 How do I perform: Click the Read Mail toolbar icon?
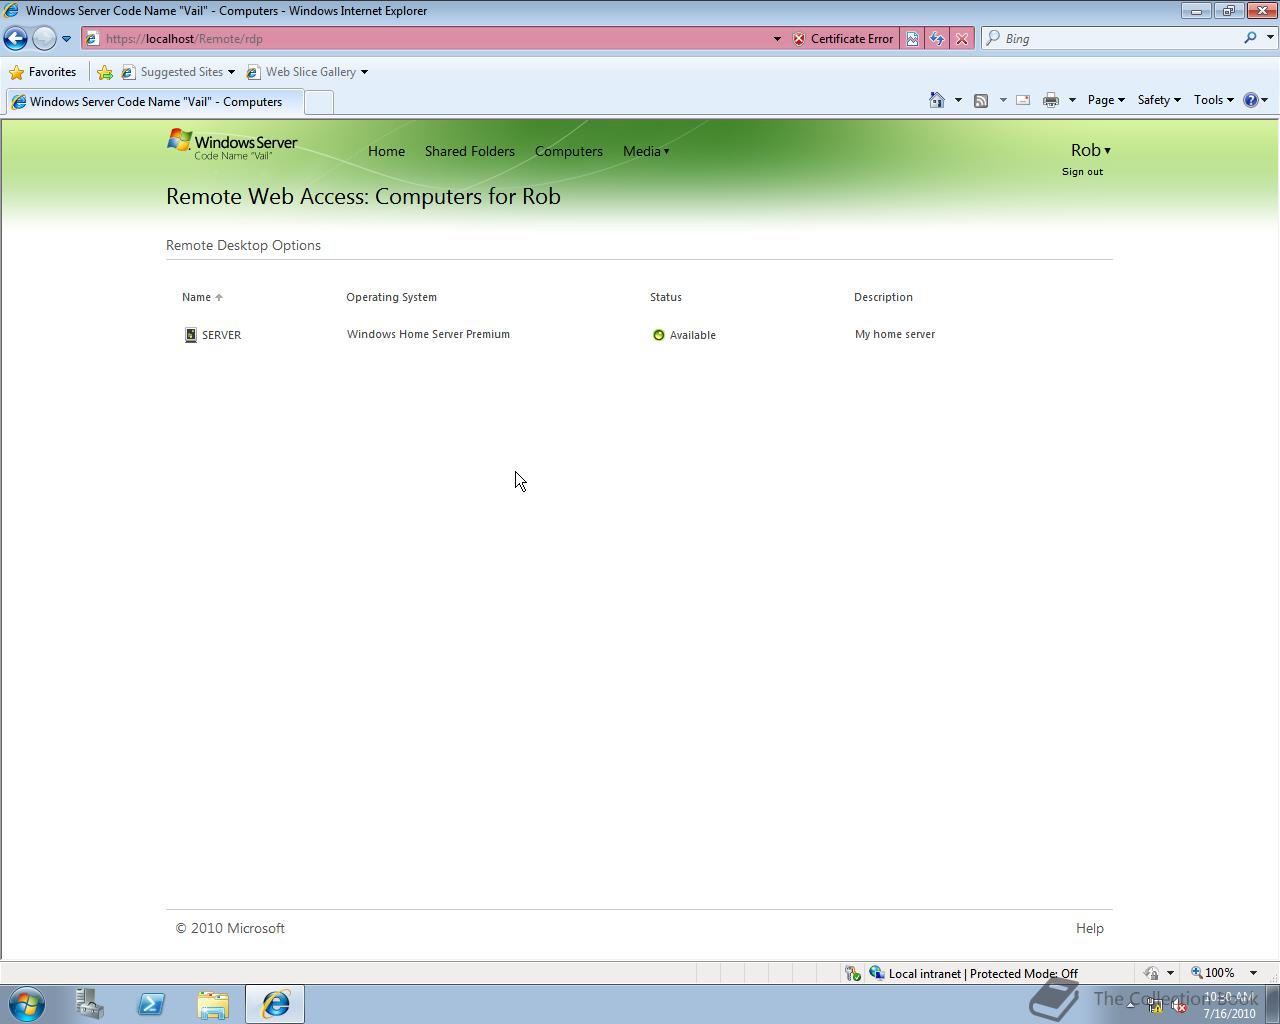pos(1023,100)
